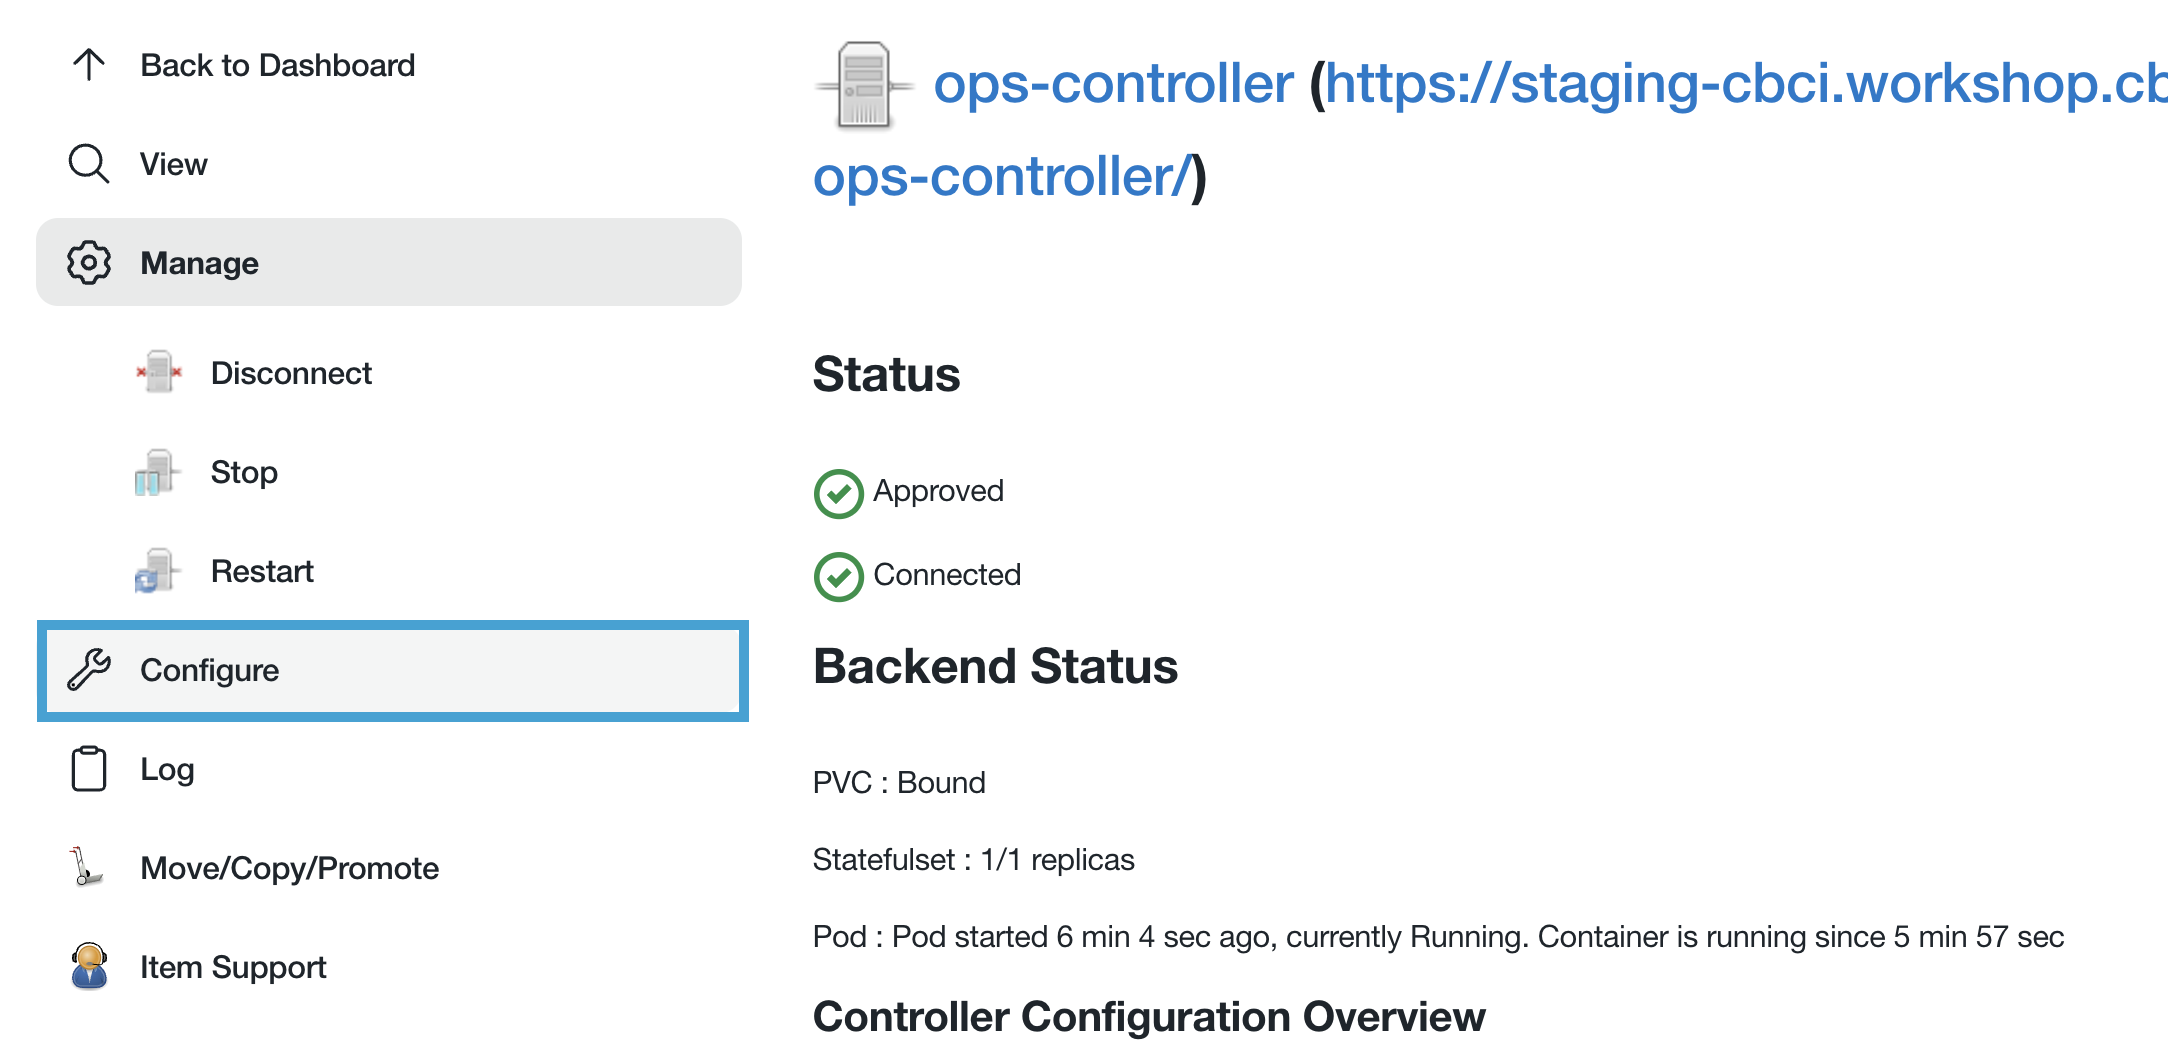Select Back to Dashboard
This screenshot has width=2168, height=1044.
click(278, 64)
